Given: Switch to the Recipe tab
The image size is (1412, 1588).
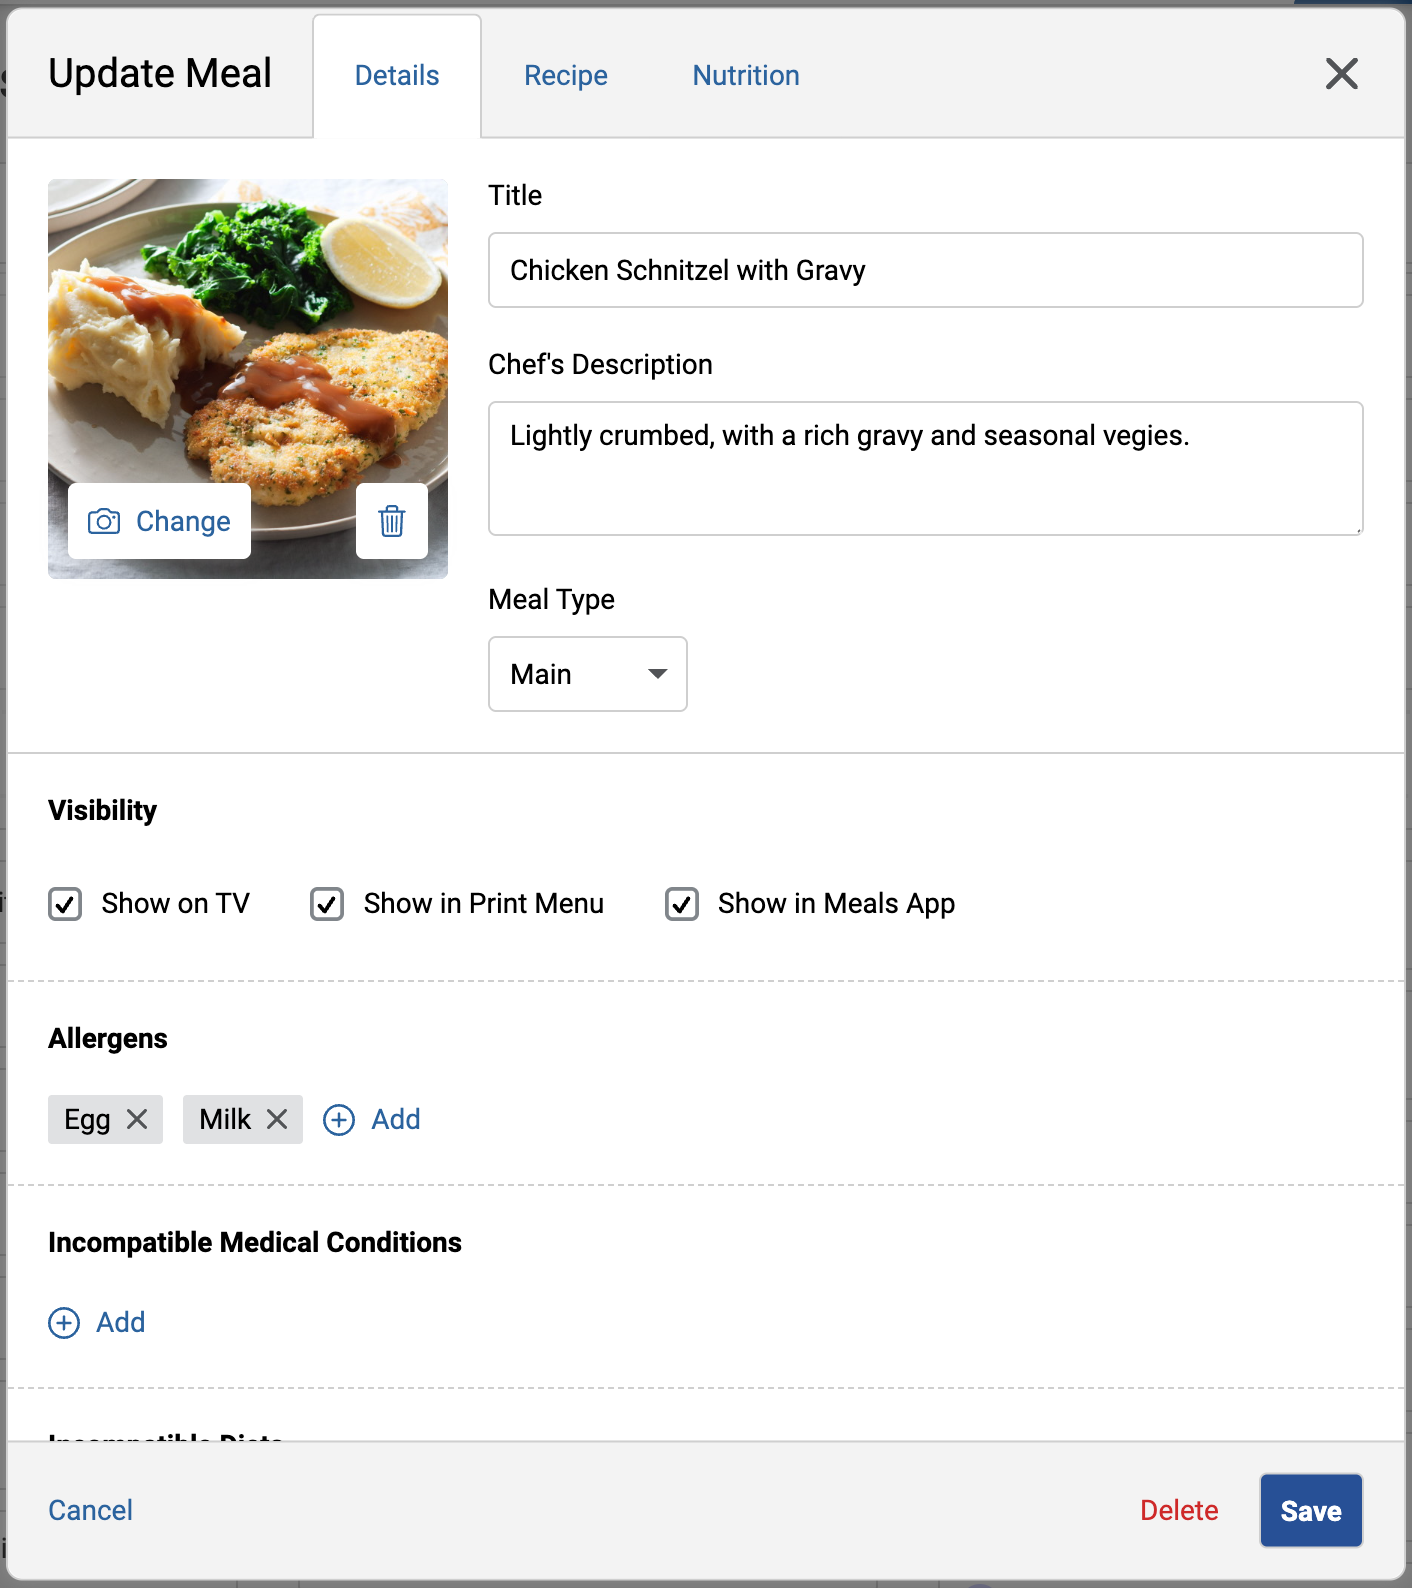Looking at the screenshot, I should [565, 76].
